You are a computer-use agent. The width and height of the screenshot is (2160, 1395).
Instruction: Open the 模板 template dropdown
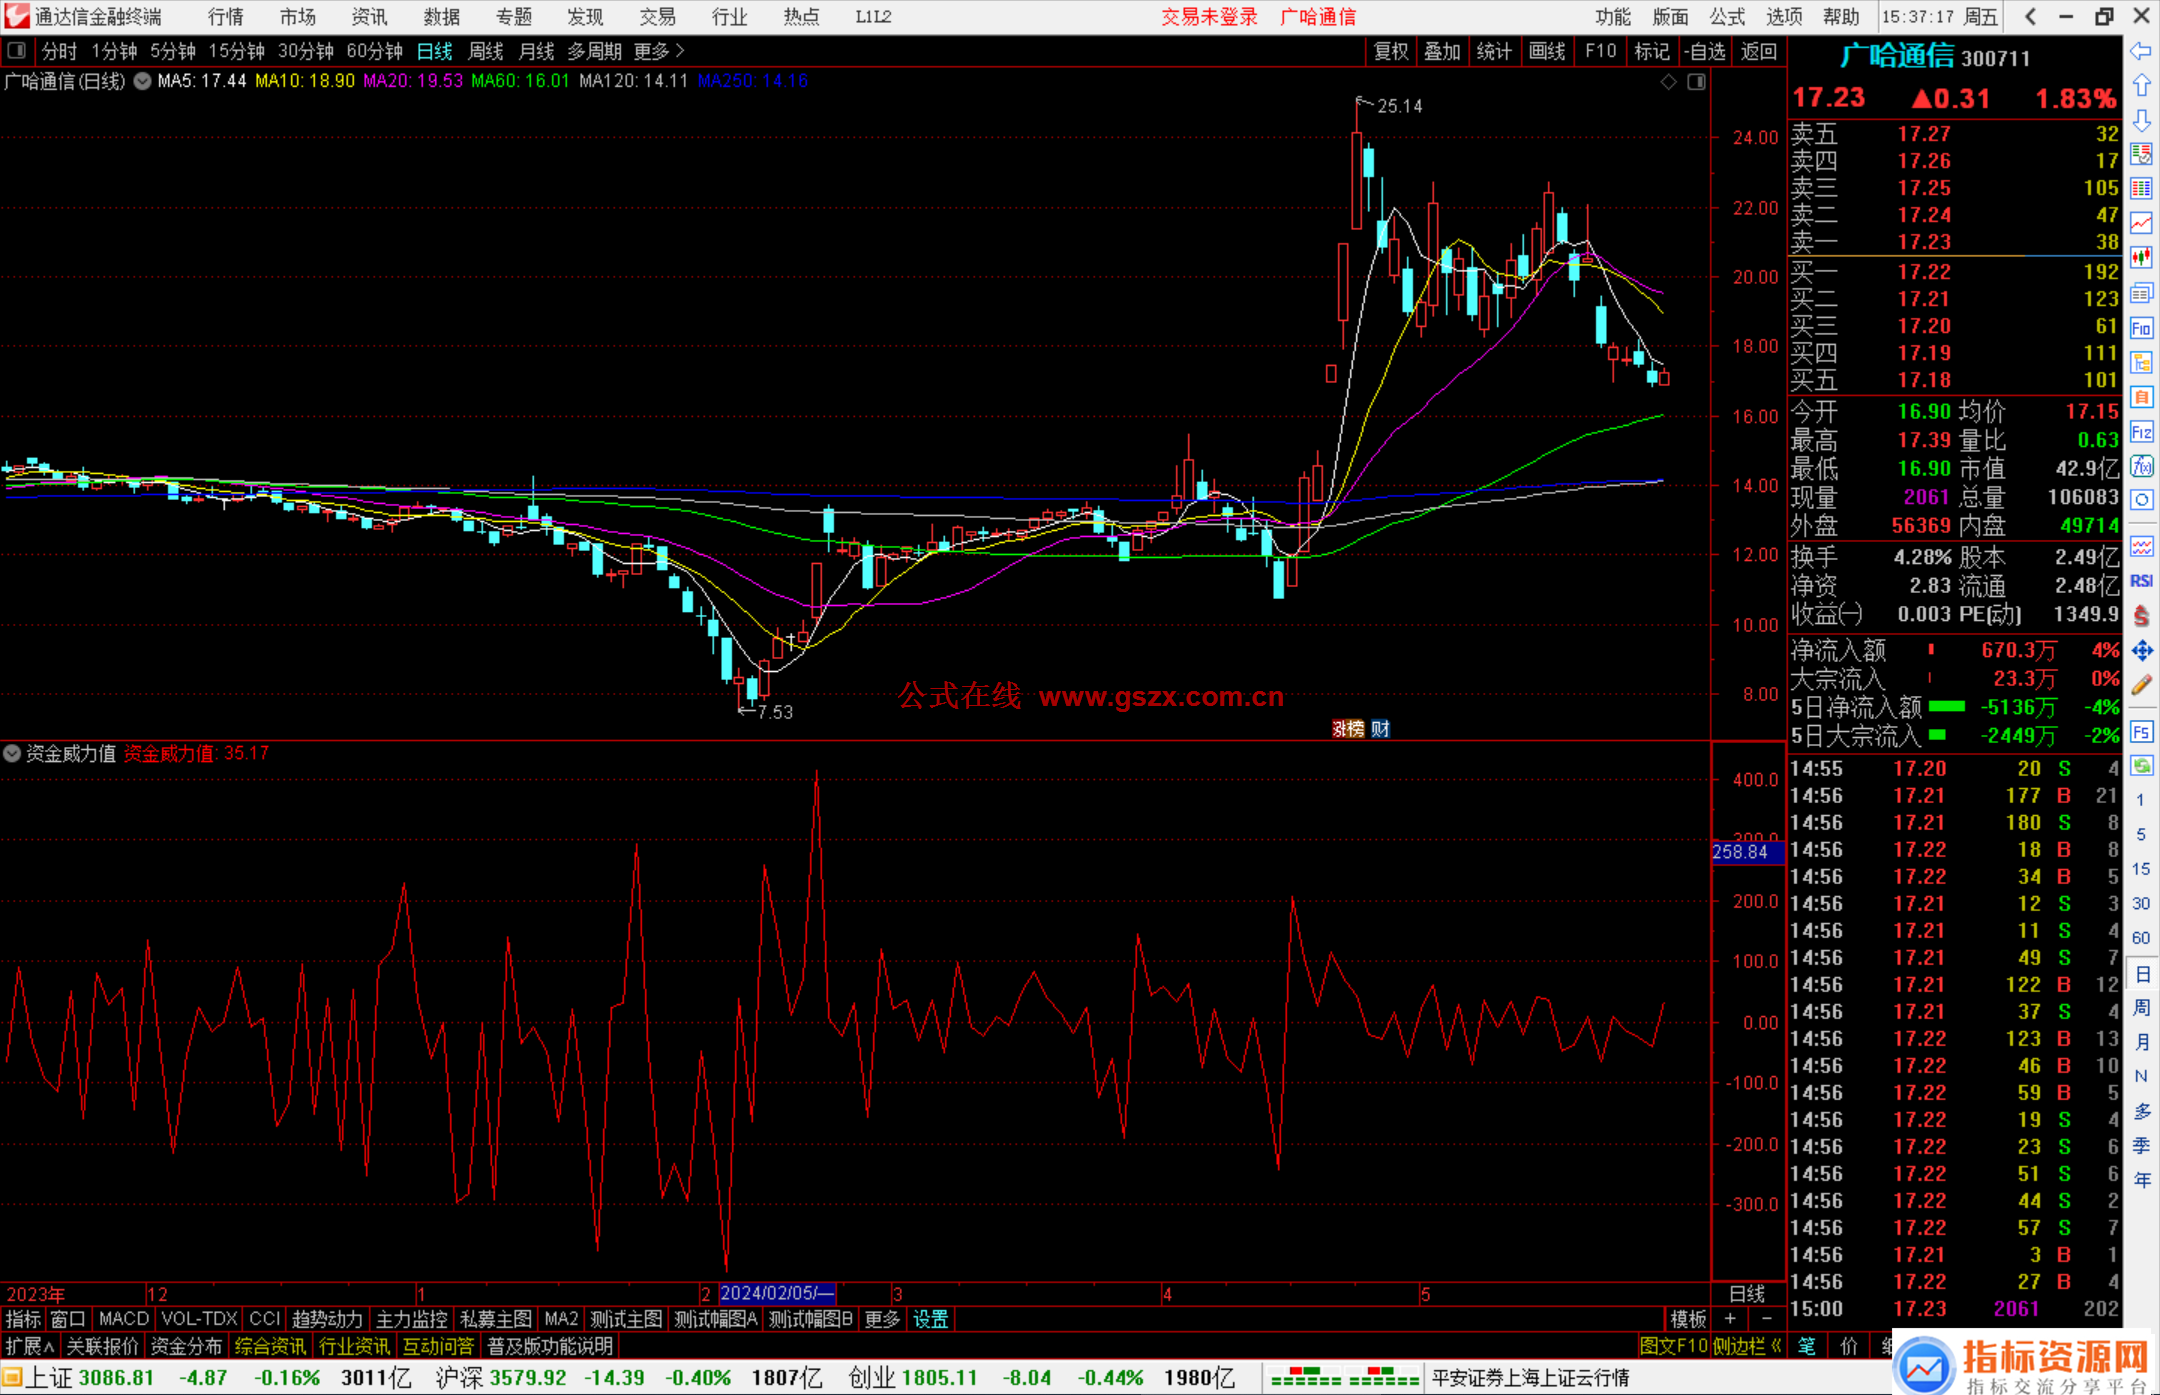tap(1689, 1319)
